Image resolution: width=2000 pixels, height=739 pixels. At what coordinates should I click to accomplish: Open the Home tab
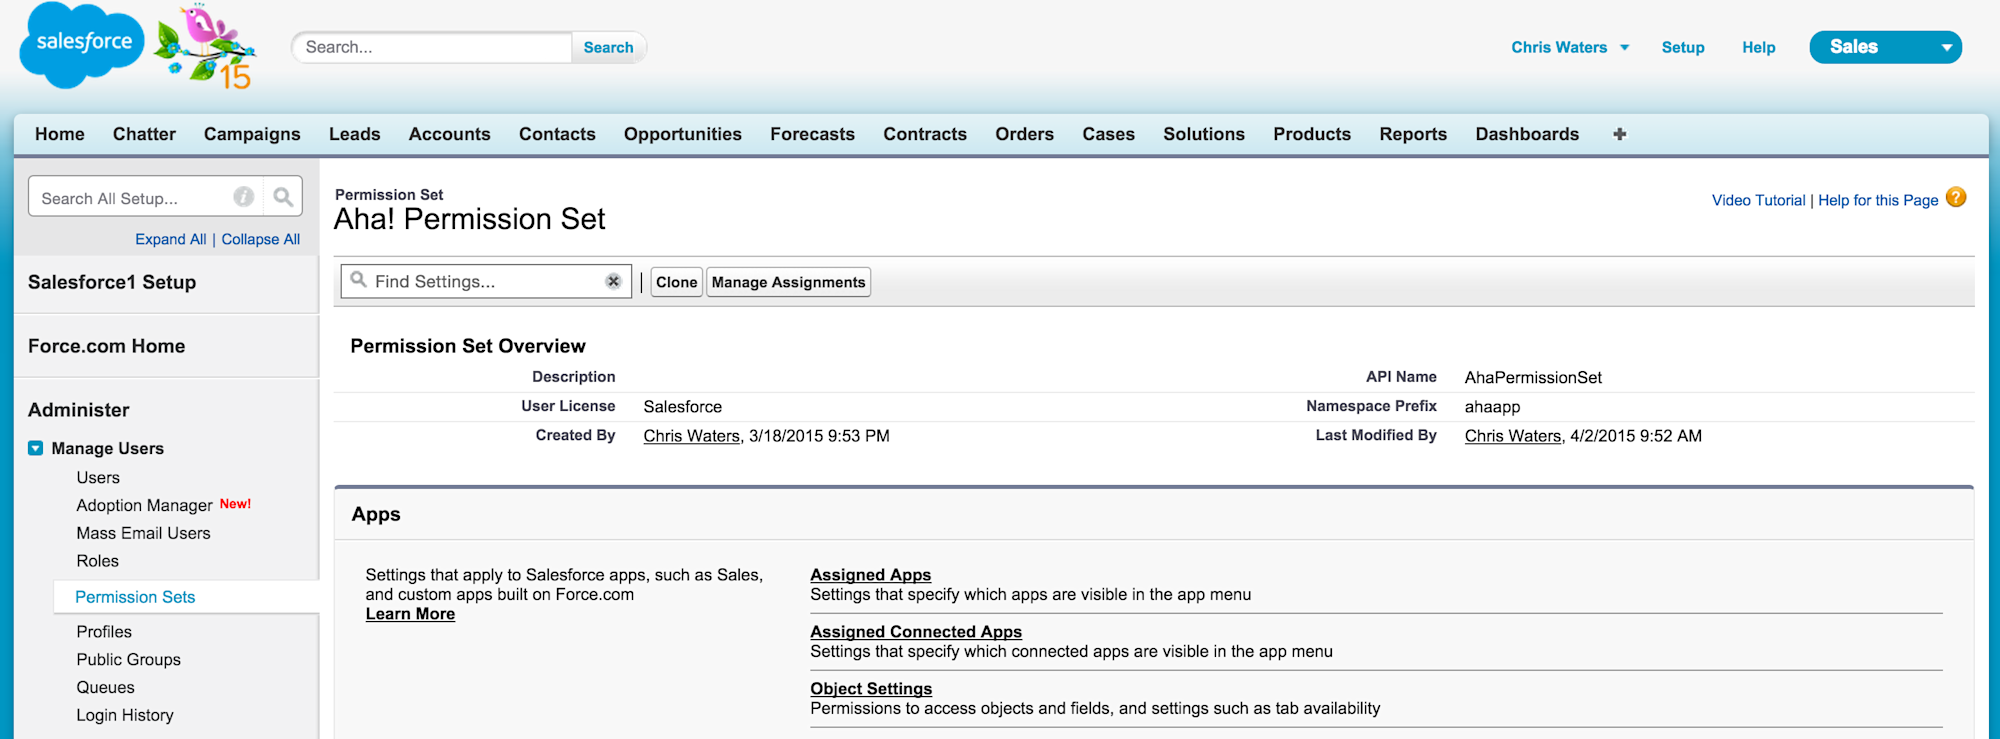(x=60, y=134)
